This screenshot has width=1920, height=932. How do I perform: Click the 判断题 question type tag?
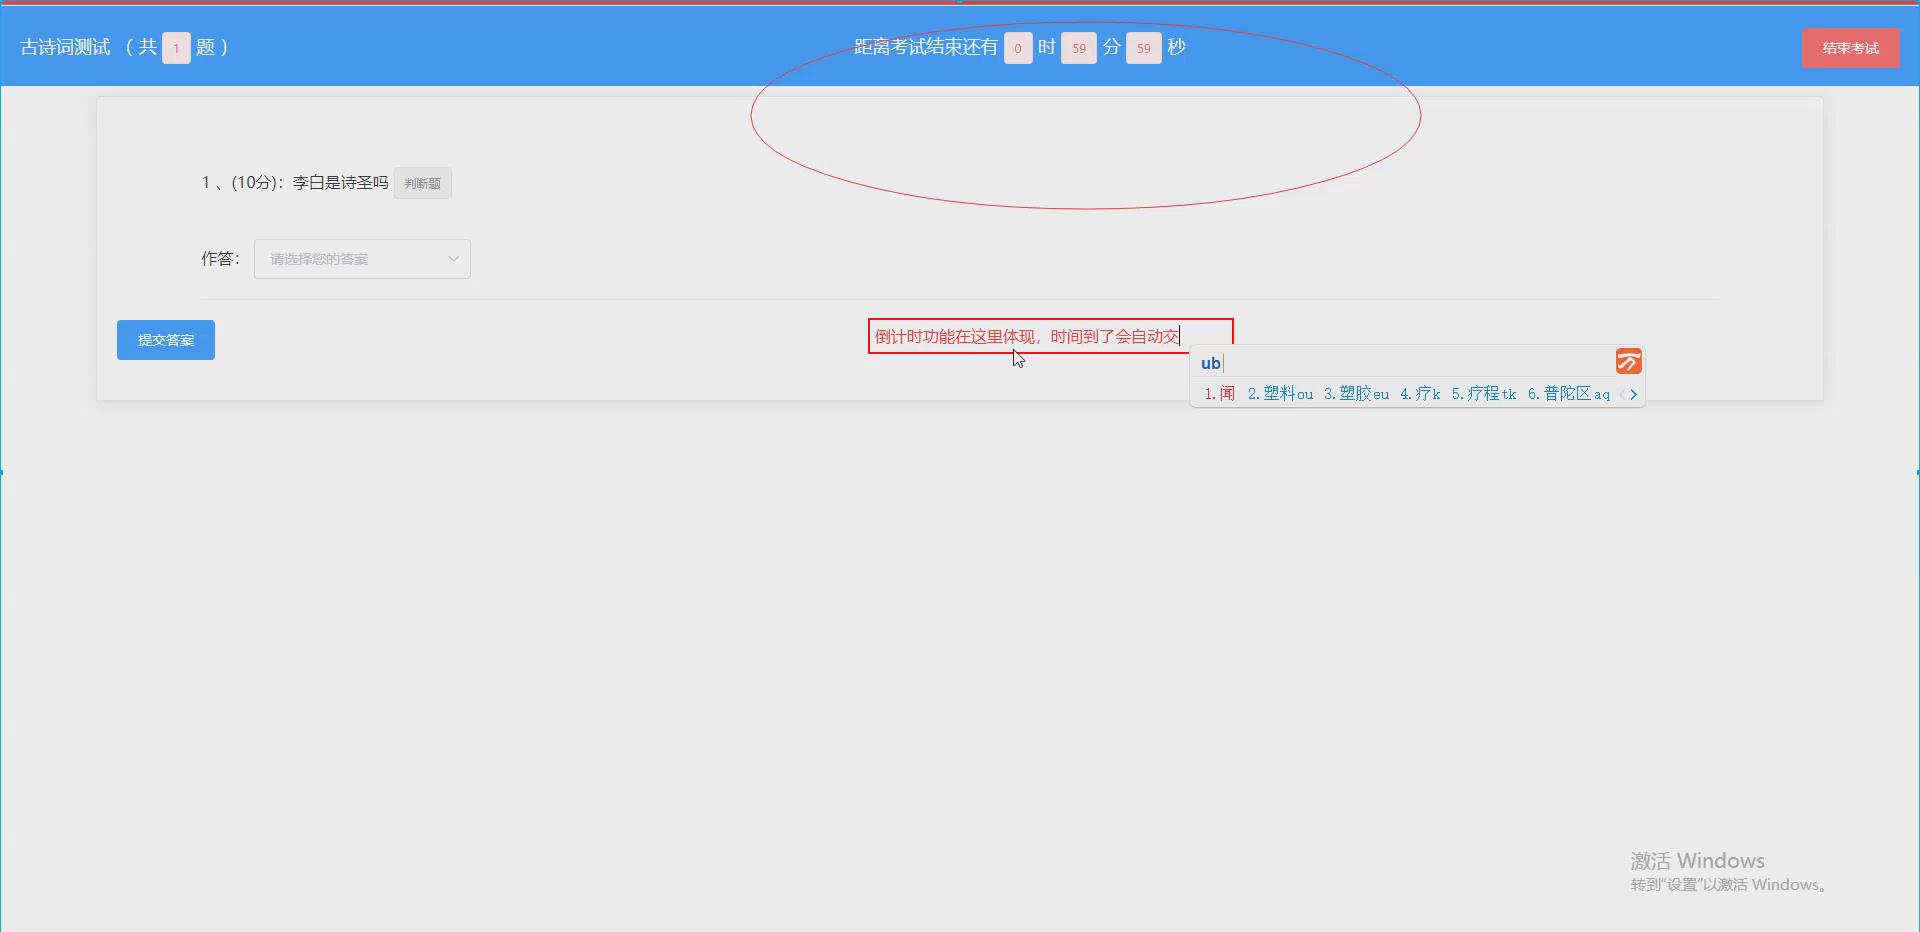[422, 183]
